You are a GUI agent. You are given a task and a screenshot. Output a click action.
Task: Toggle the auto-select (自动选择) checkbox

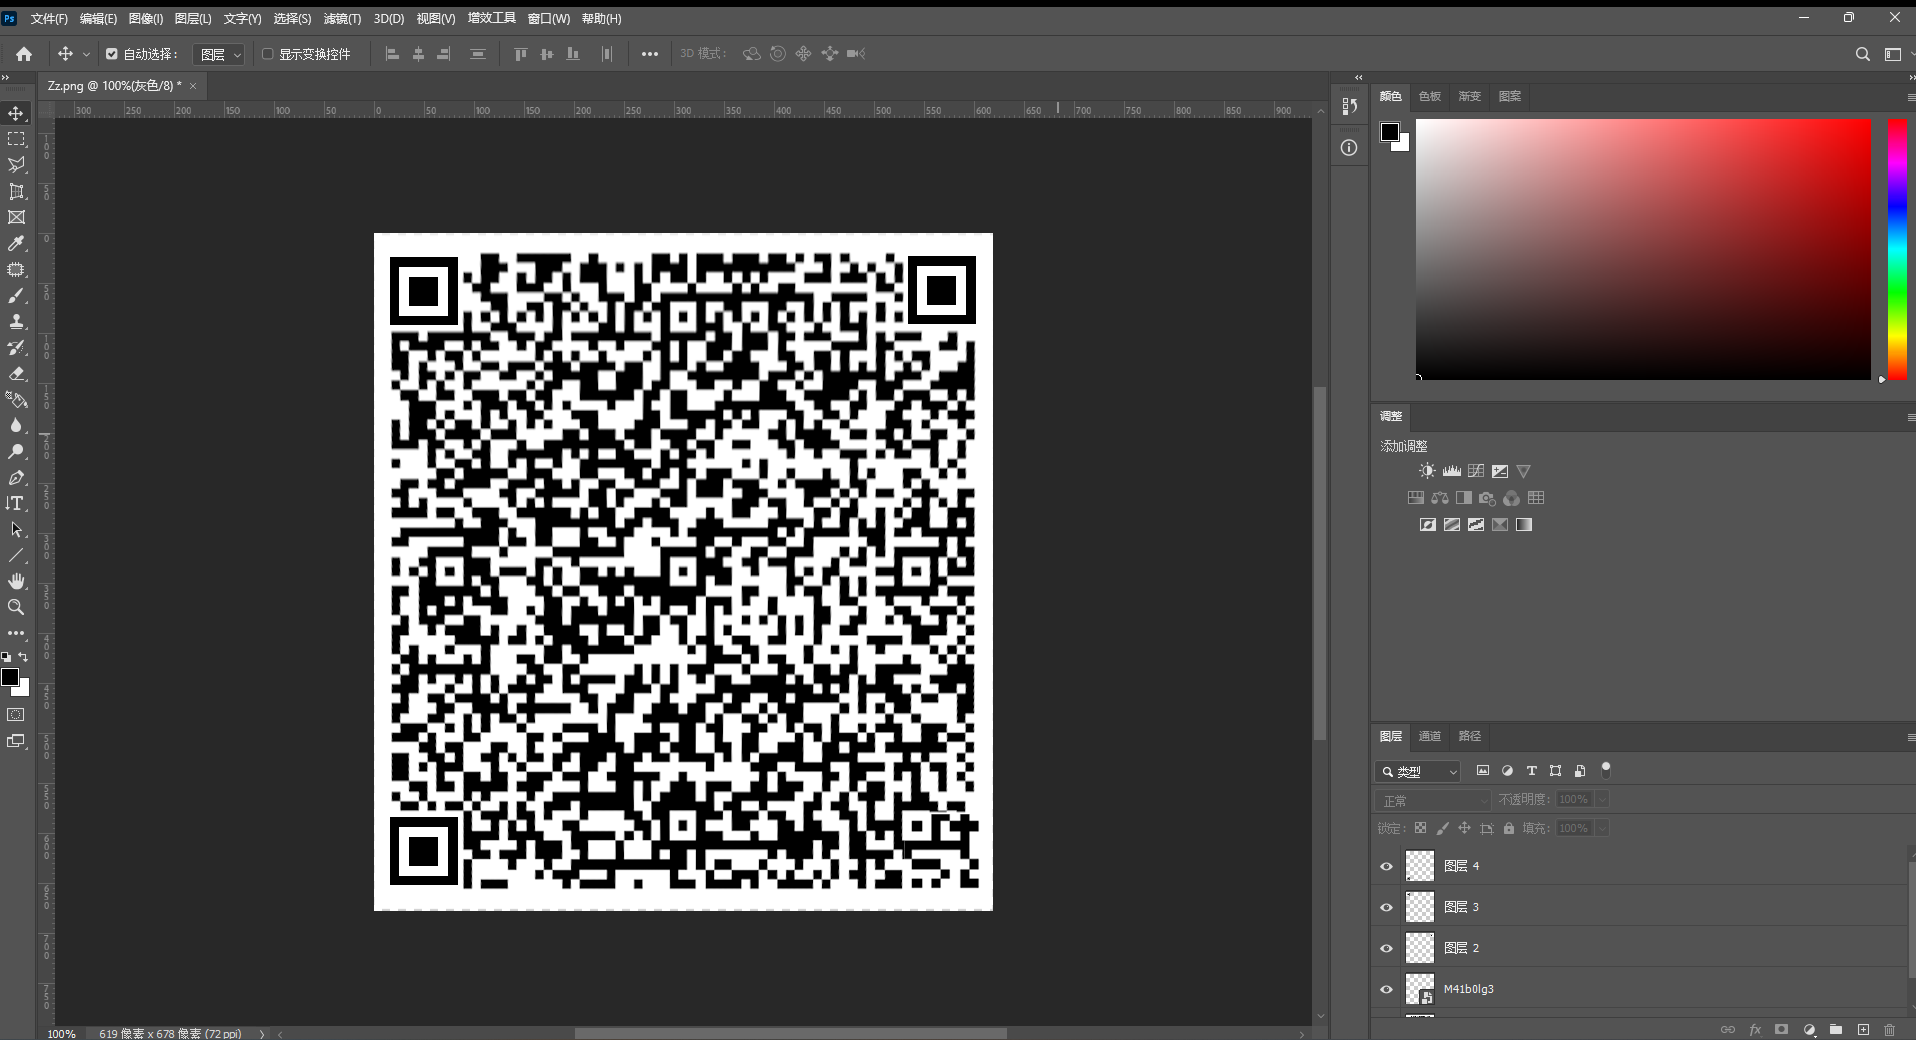pos(112,54)
